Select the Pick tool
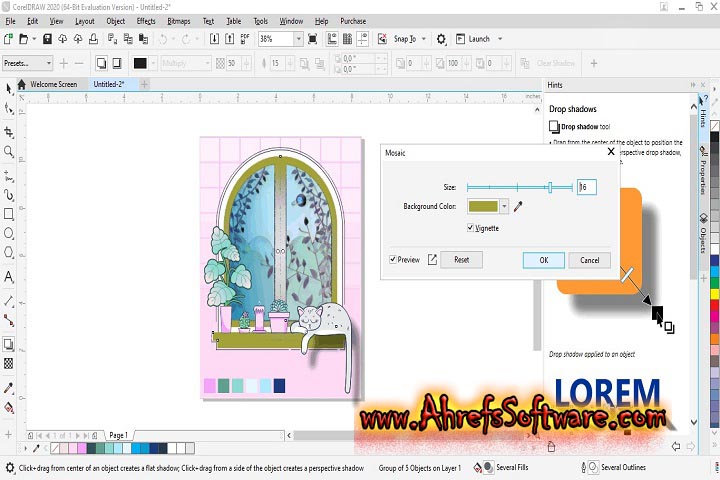The height and width of the screenshot is (480, 720). 8,89
